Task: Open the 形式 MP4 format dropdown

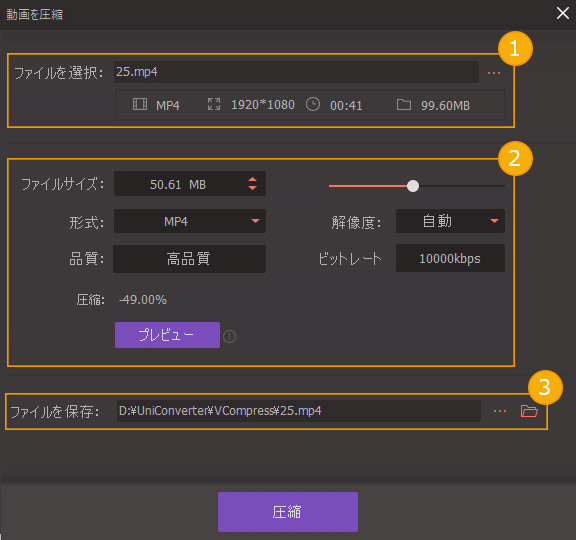Action: tap(190, 221)
